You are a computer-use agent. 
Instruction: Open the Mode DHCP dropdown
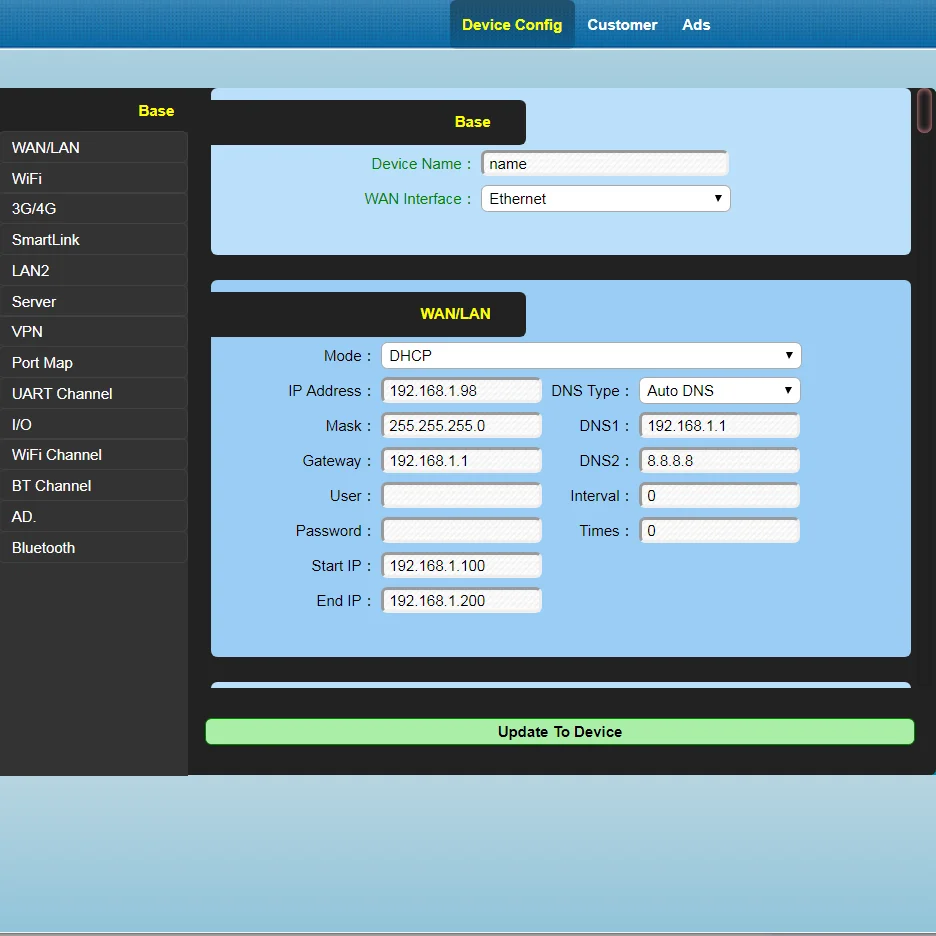click(x=591, y=356)
